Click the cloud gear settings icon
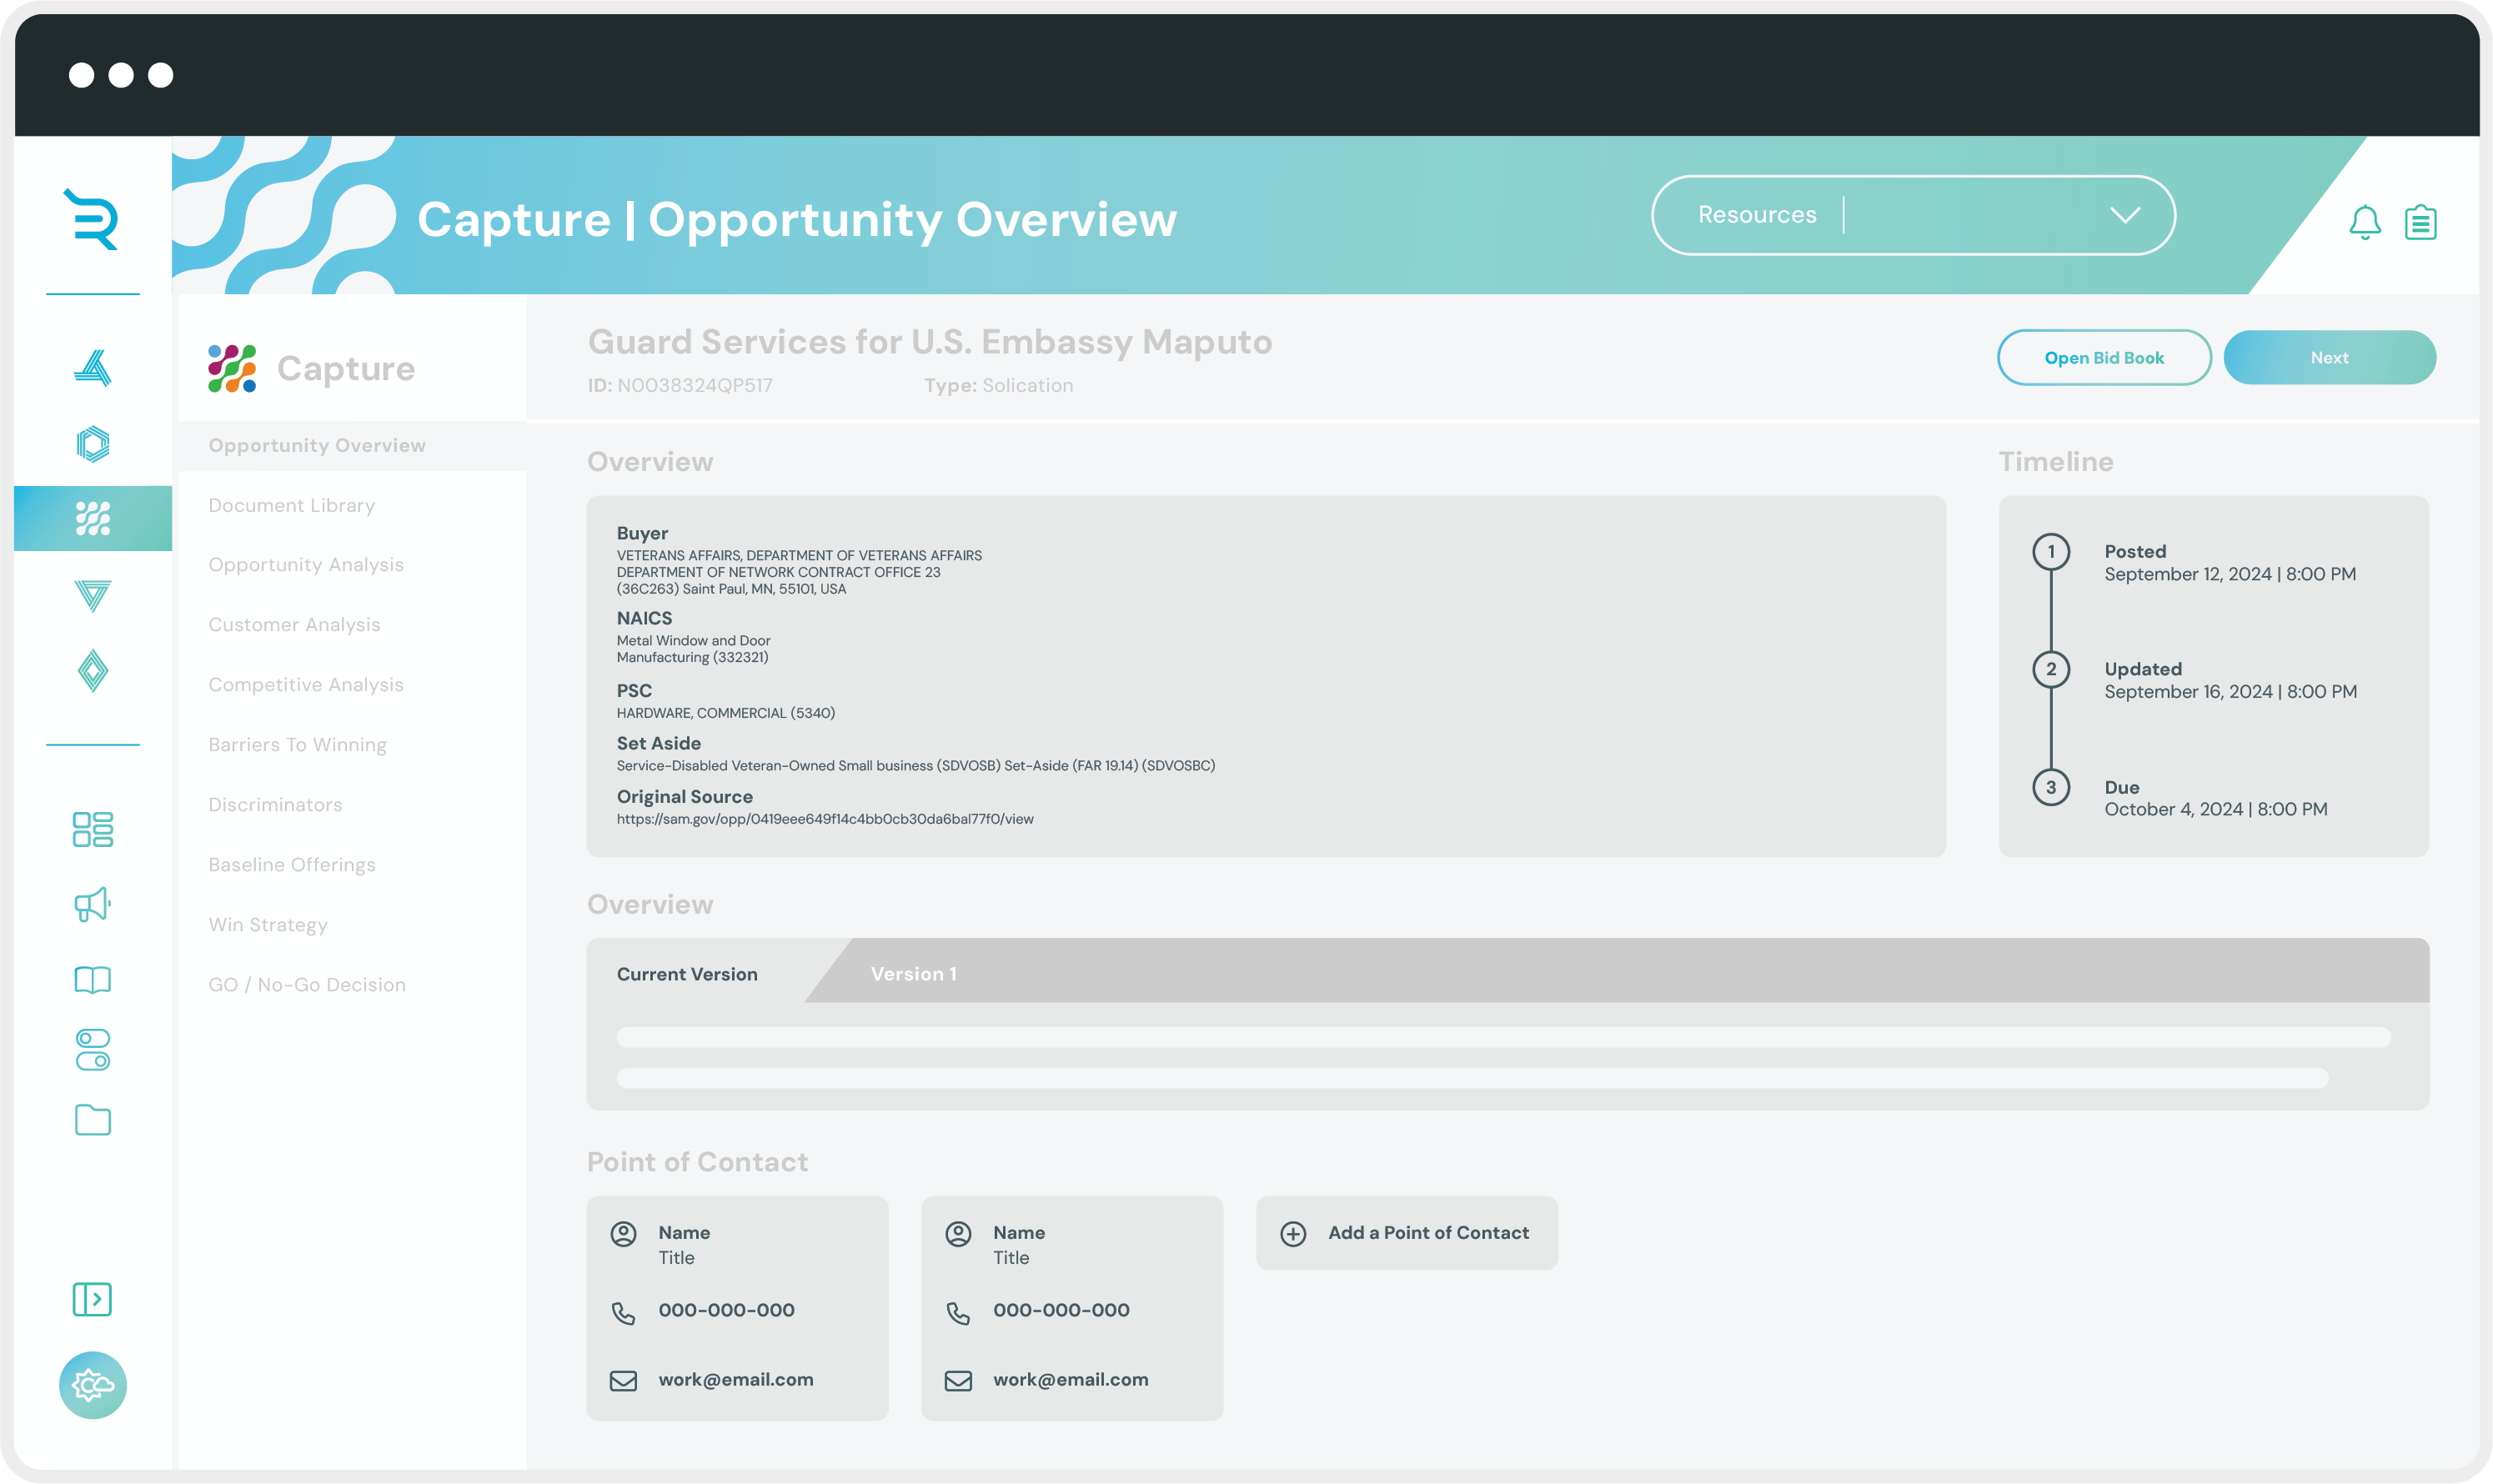 coord(92,1385)
